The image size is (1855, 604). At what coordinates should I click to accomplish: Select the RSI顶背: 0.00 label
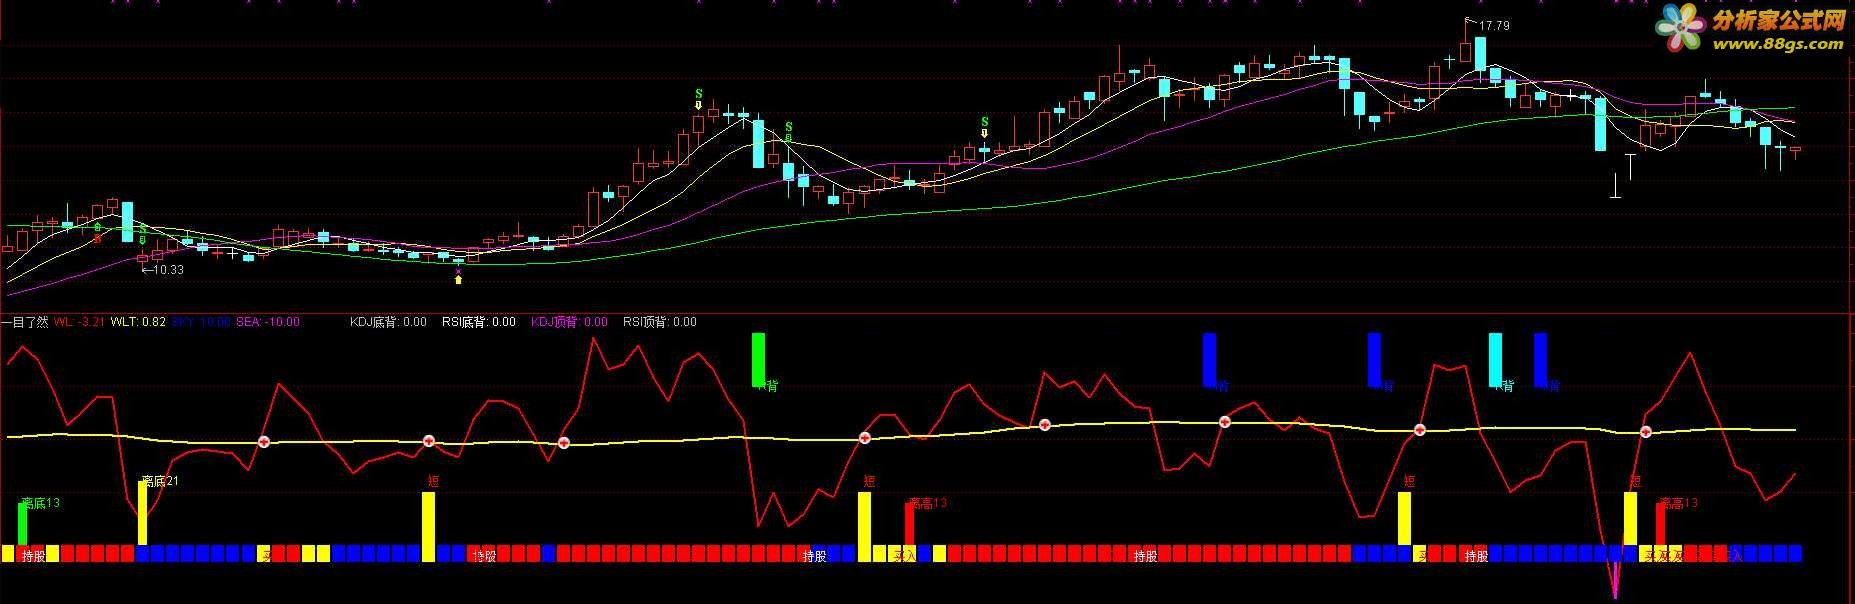(x=660, y=322)
